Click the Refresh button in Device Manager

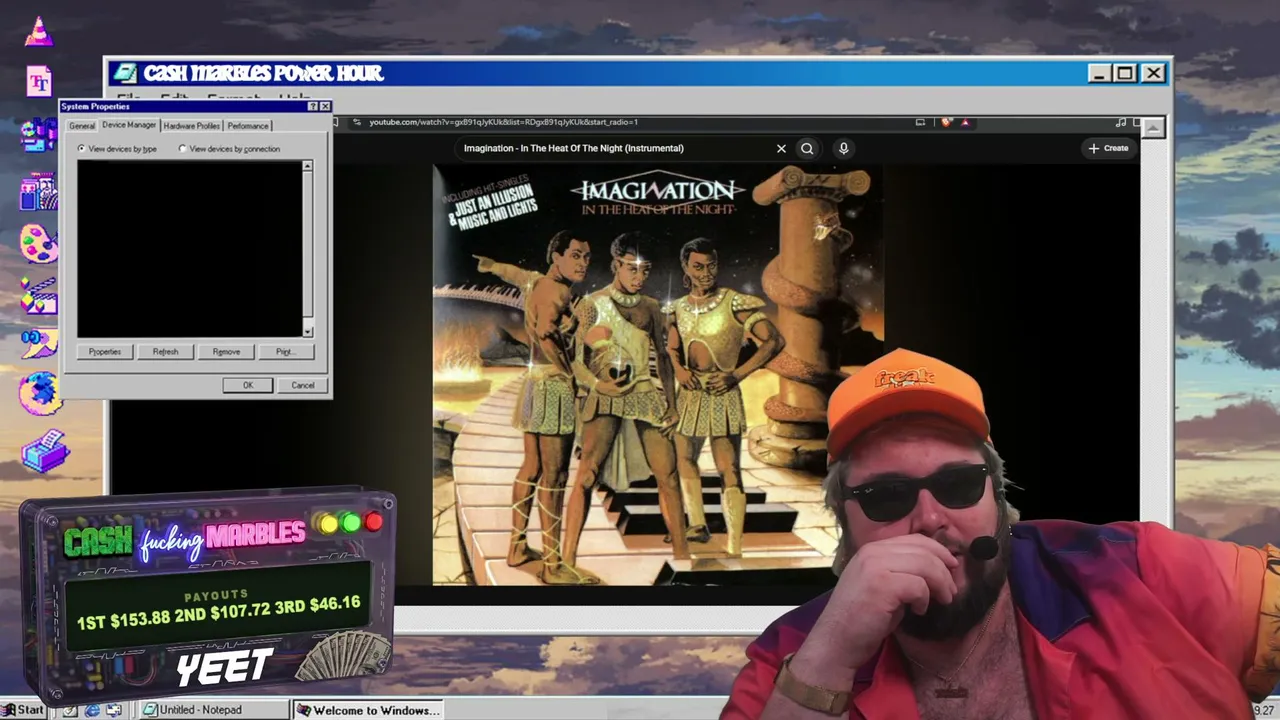[x=165, y=352]
